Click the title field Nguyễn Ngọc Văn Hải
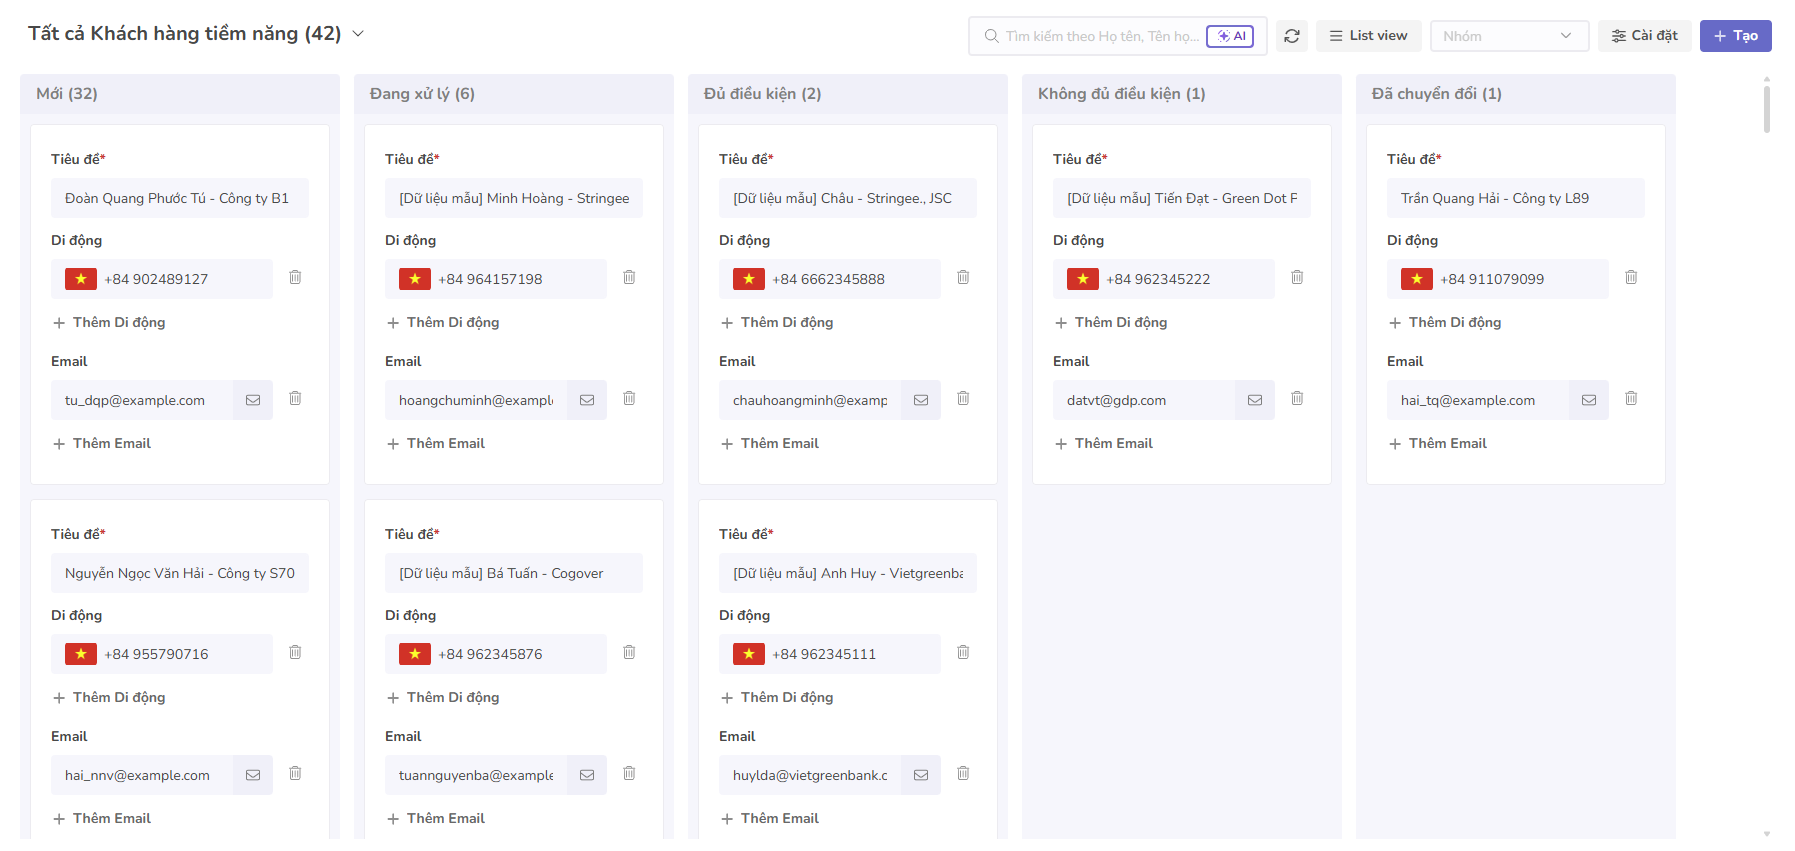The height and width of the screenshot is (851, 1795). 180,573
